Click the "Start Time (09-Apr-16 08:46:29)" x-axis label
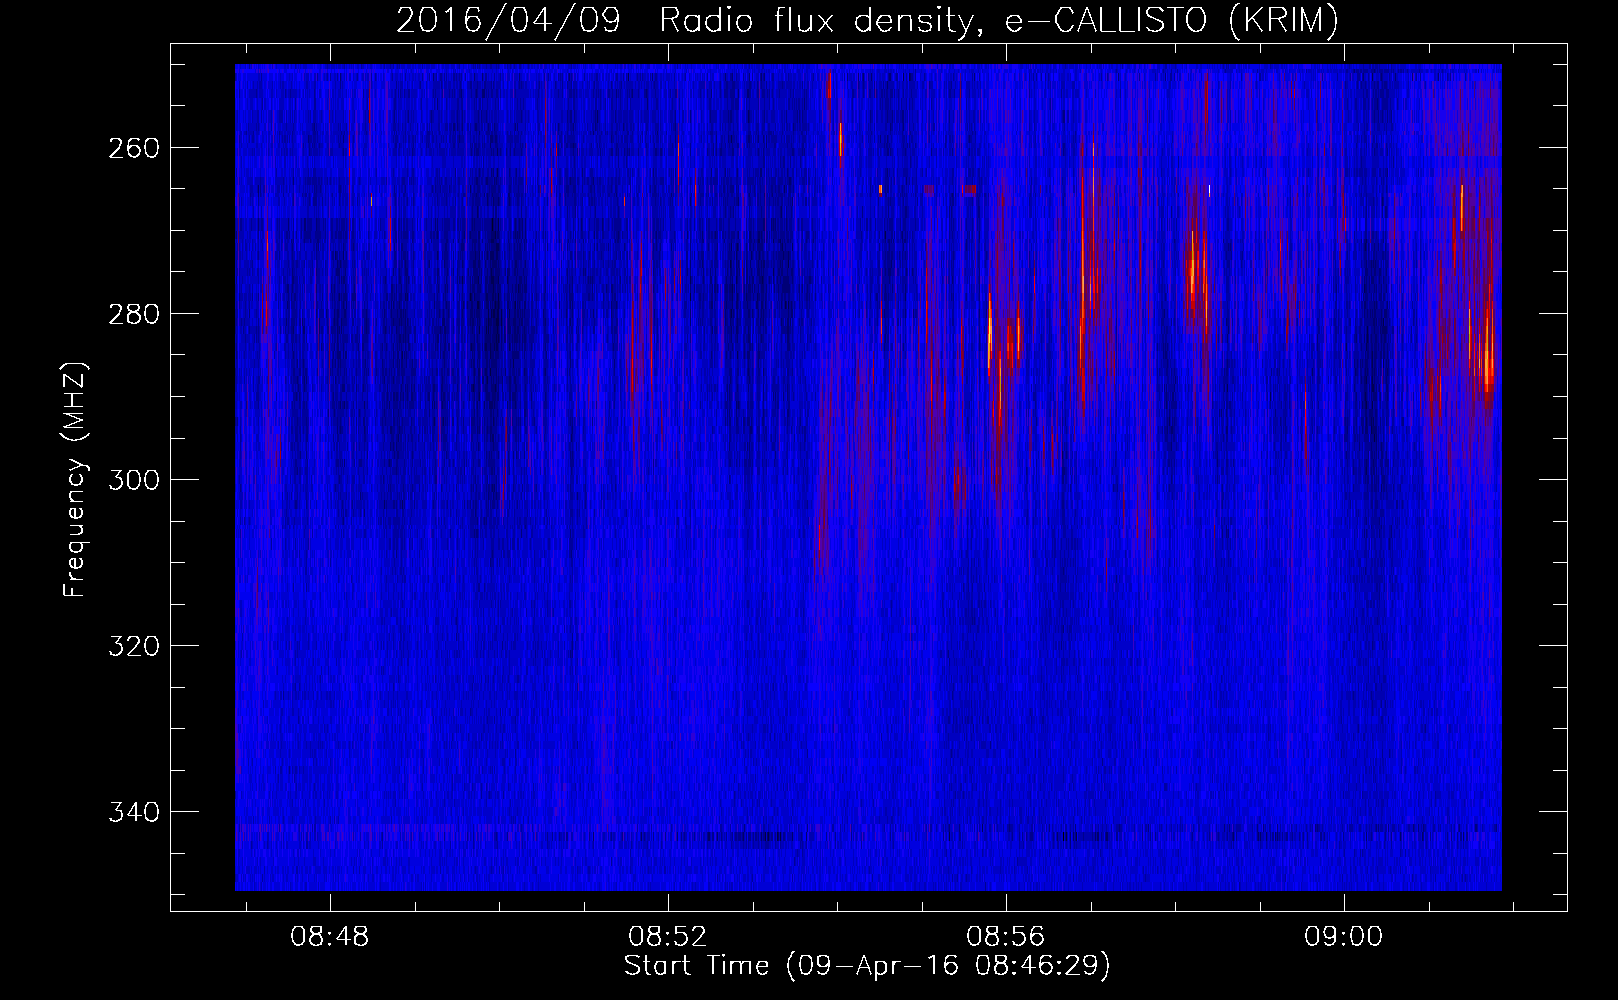Image resolution: width=1618 pixels, height=1000 pixels. click(867, 966)
